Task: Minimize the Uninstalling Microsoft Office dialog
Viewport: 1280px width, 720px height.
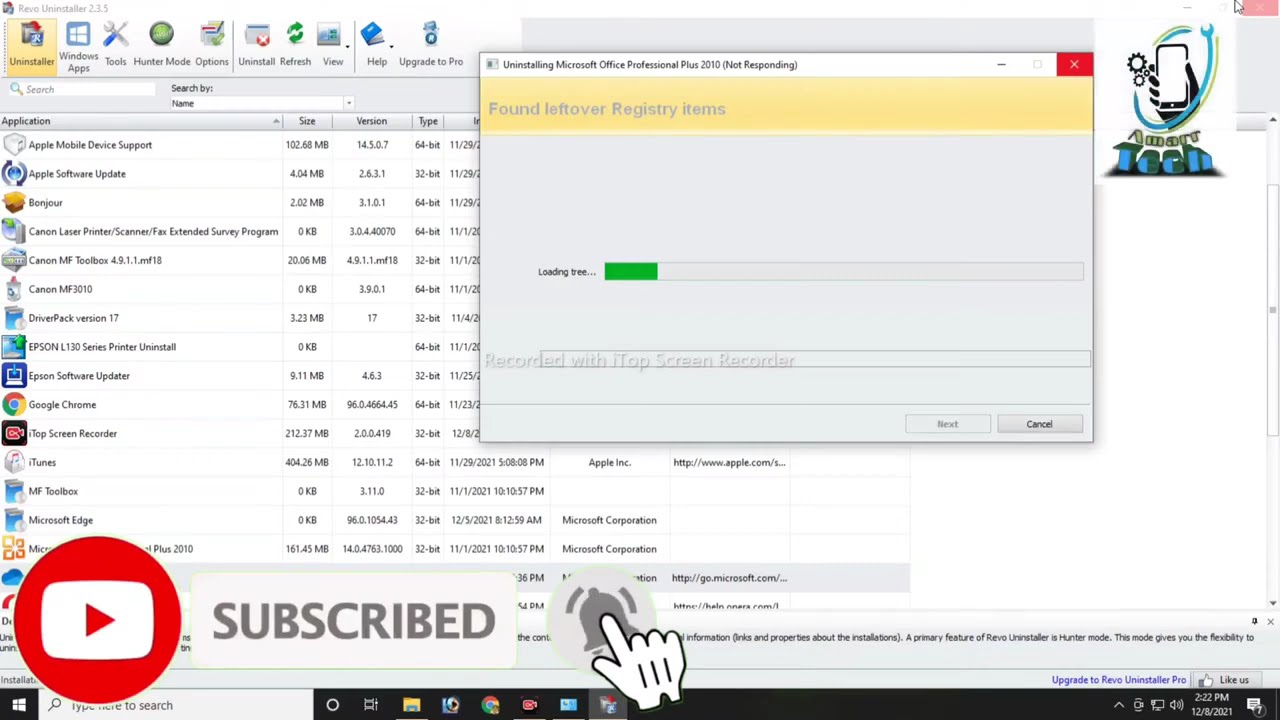Action: point(1001,65)
